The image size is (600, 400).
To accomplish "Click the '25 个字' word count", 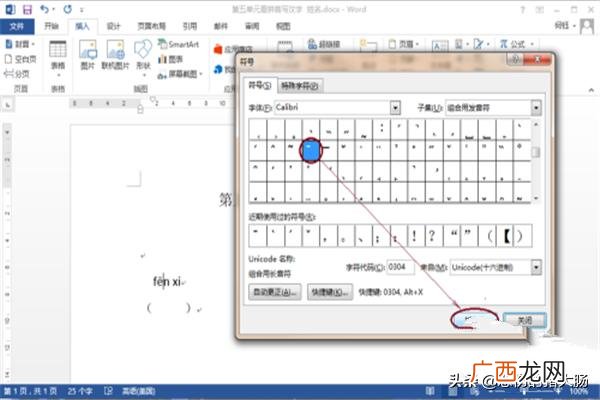I will (80, 391).
